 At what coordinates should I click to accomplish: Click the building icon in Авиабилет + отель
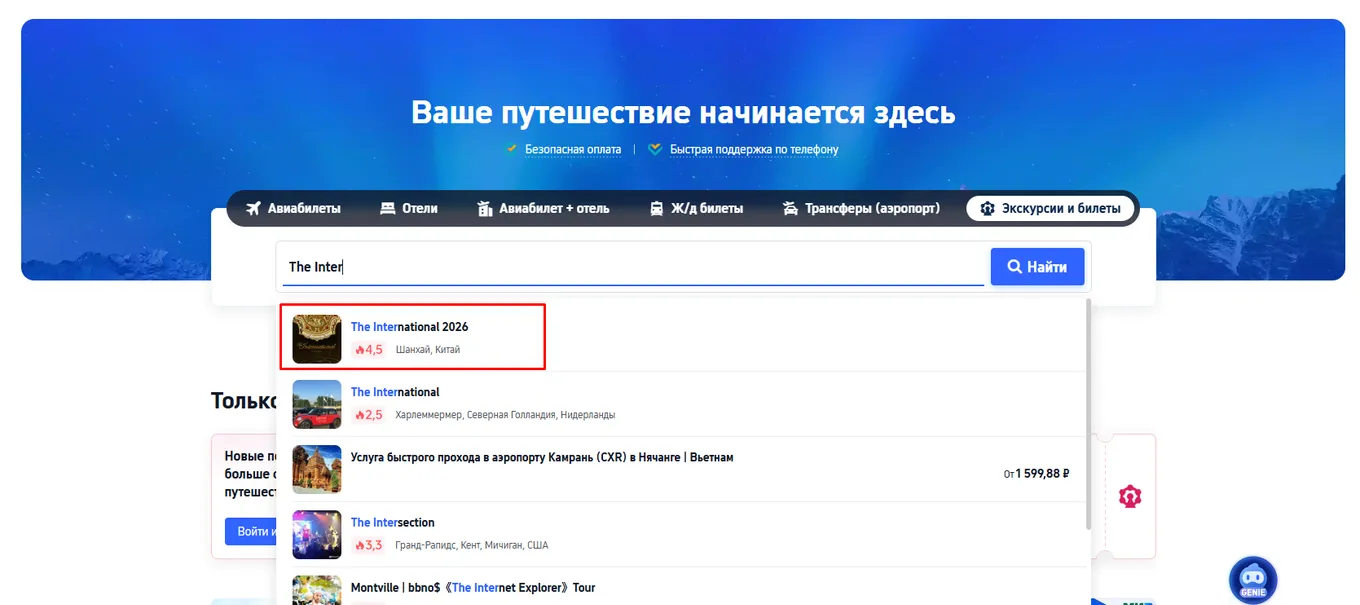(485, 209)
